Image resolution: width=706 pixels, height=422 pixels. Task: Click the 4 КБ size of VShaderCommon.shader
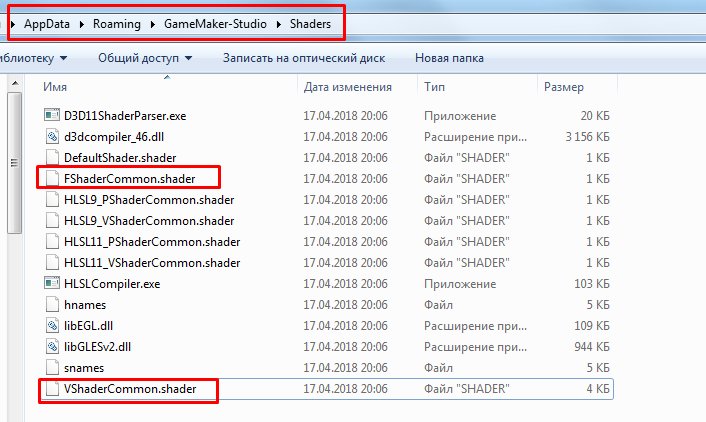click(x=597, y=389)
